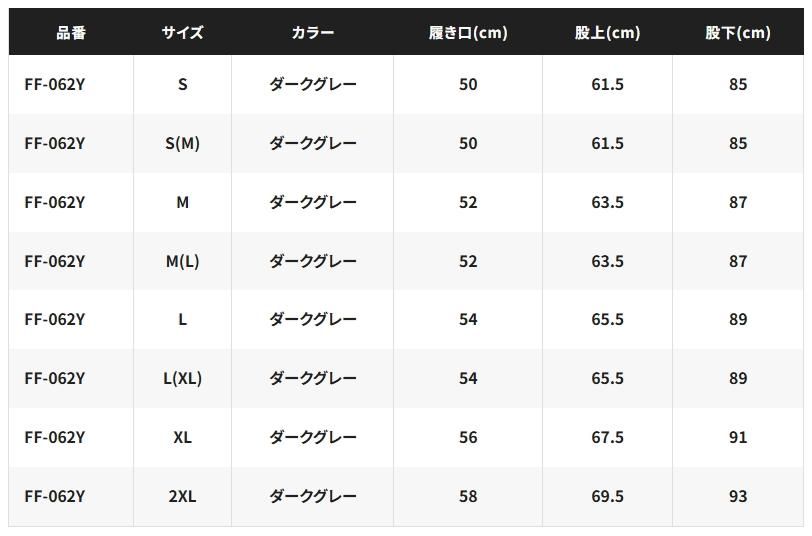812x536 pixels.
Task: Click the 91 inseam value
Action: [738, 438]
